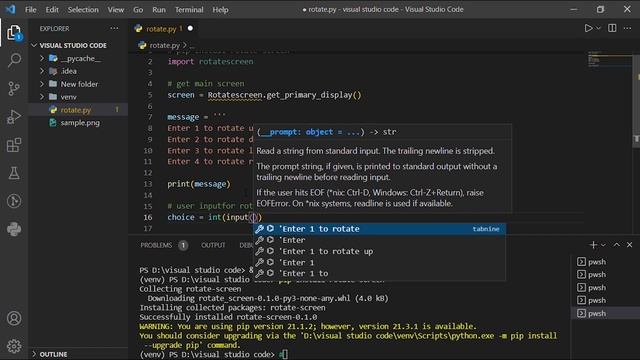Click the Visual Studio Code logo icon
This screenshot has height=360, width=640.
[11, 9]
